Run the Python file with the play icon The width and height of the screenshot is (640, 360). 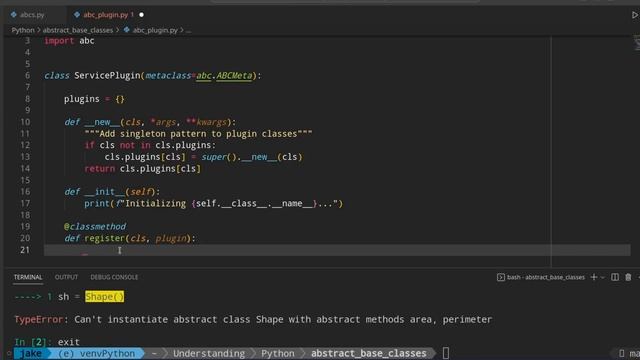click(635, 15)
